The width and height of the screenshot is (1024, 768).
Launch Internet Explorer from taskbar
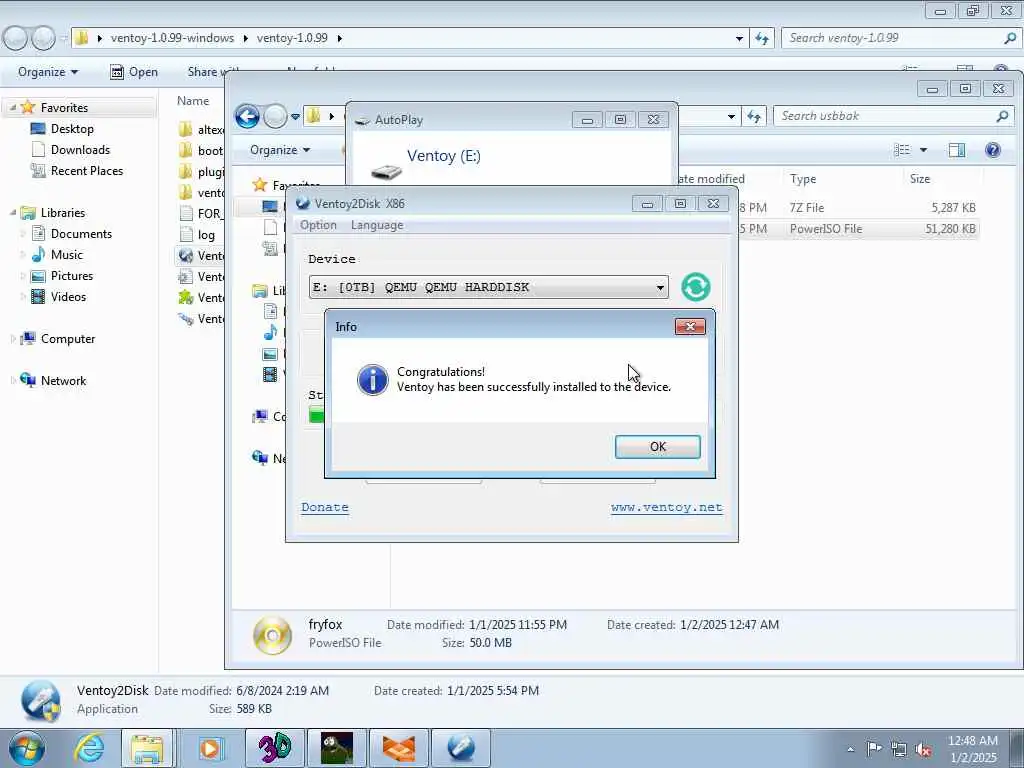(x=89, y=748)
